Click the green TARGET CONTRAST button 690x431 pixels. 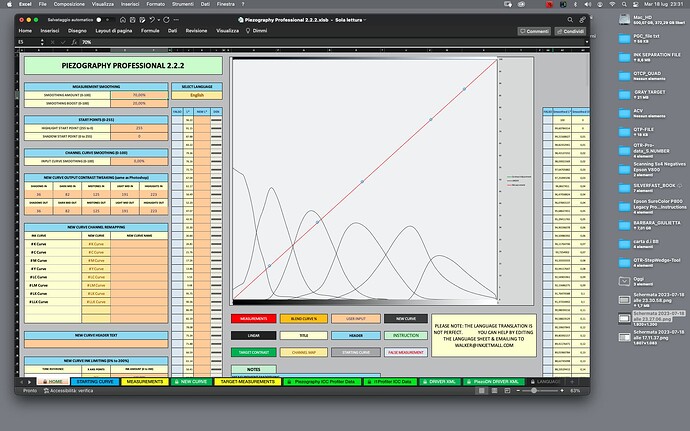(x=253, y=352)
